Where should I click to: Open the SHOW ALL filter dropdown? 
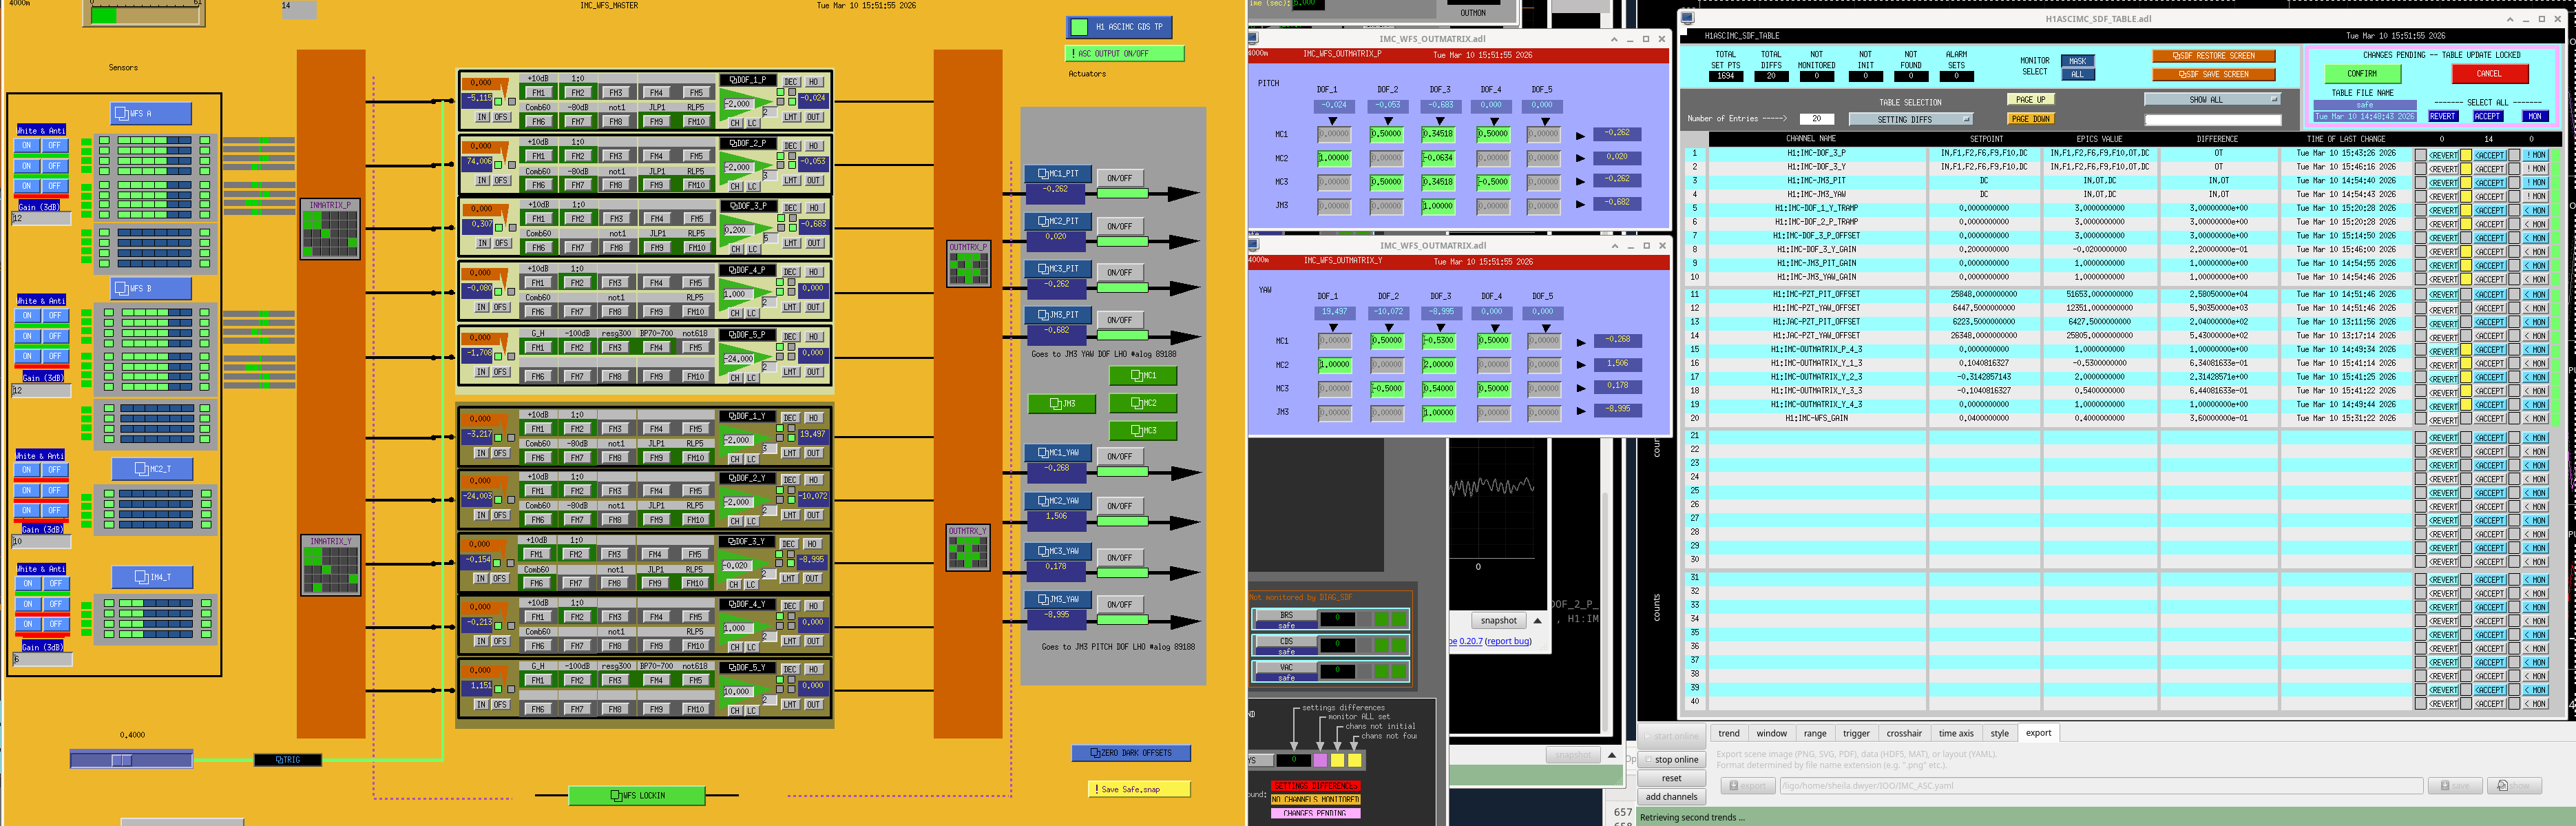2212,99
